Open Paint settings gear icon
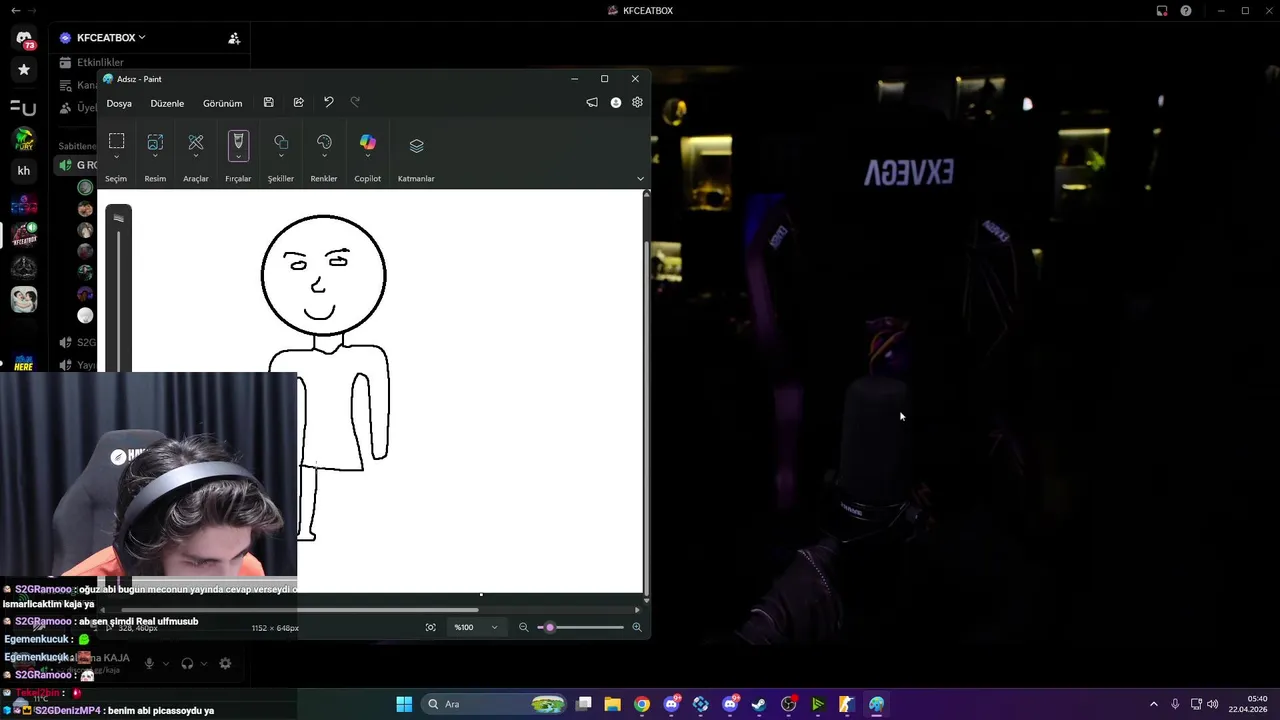Image resolution: width=1280 pixels, height=720 pixels. (x=637, y=103)
